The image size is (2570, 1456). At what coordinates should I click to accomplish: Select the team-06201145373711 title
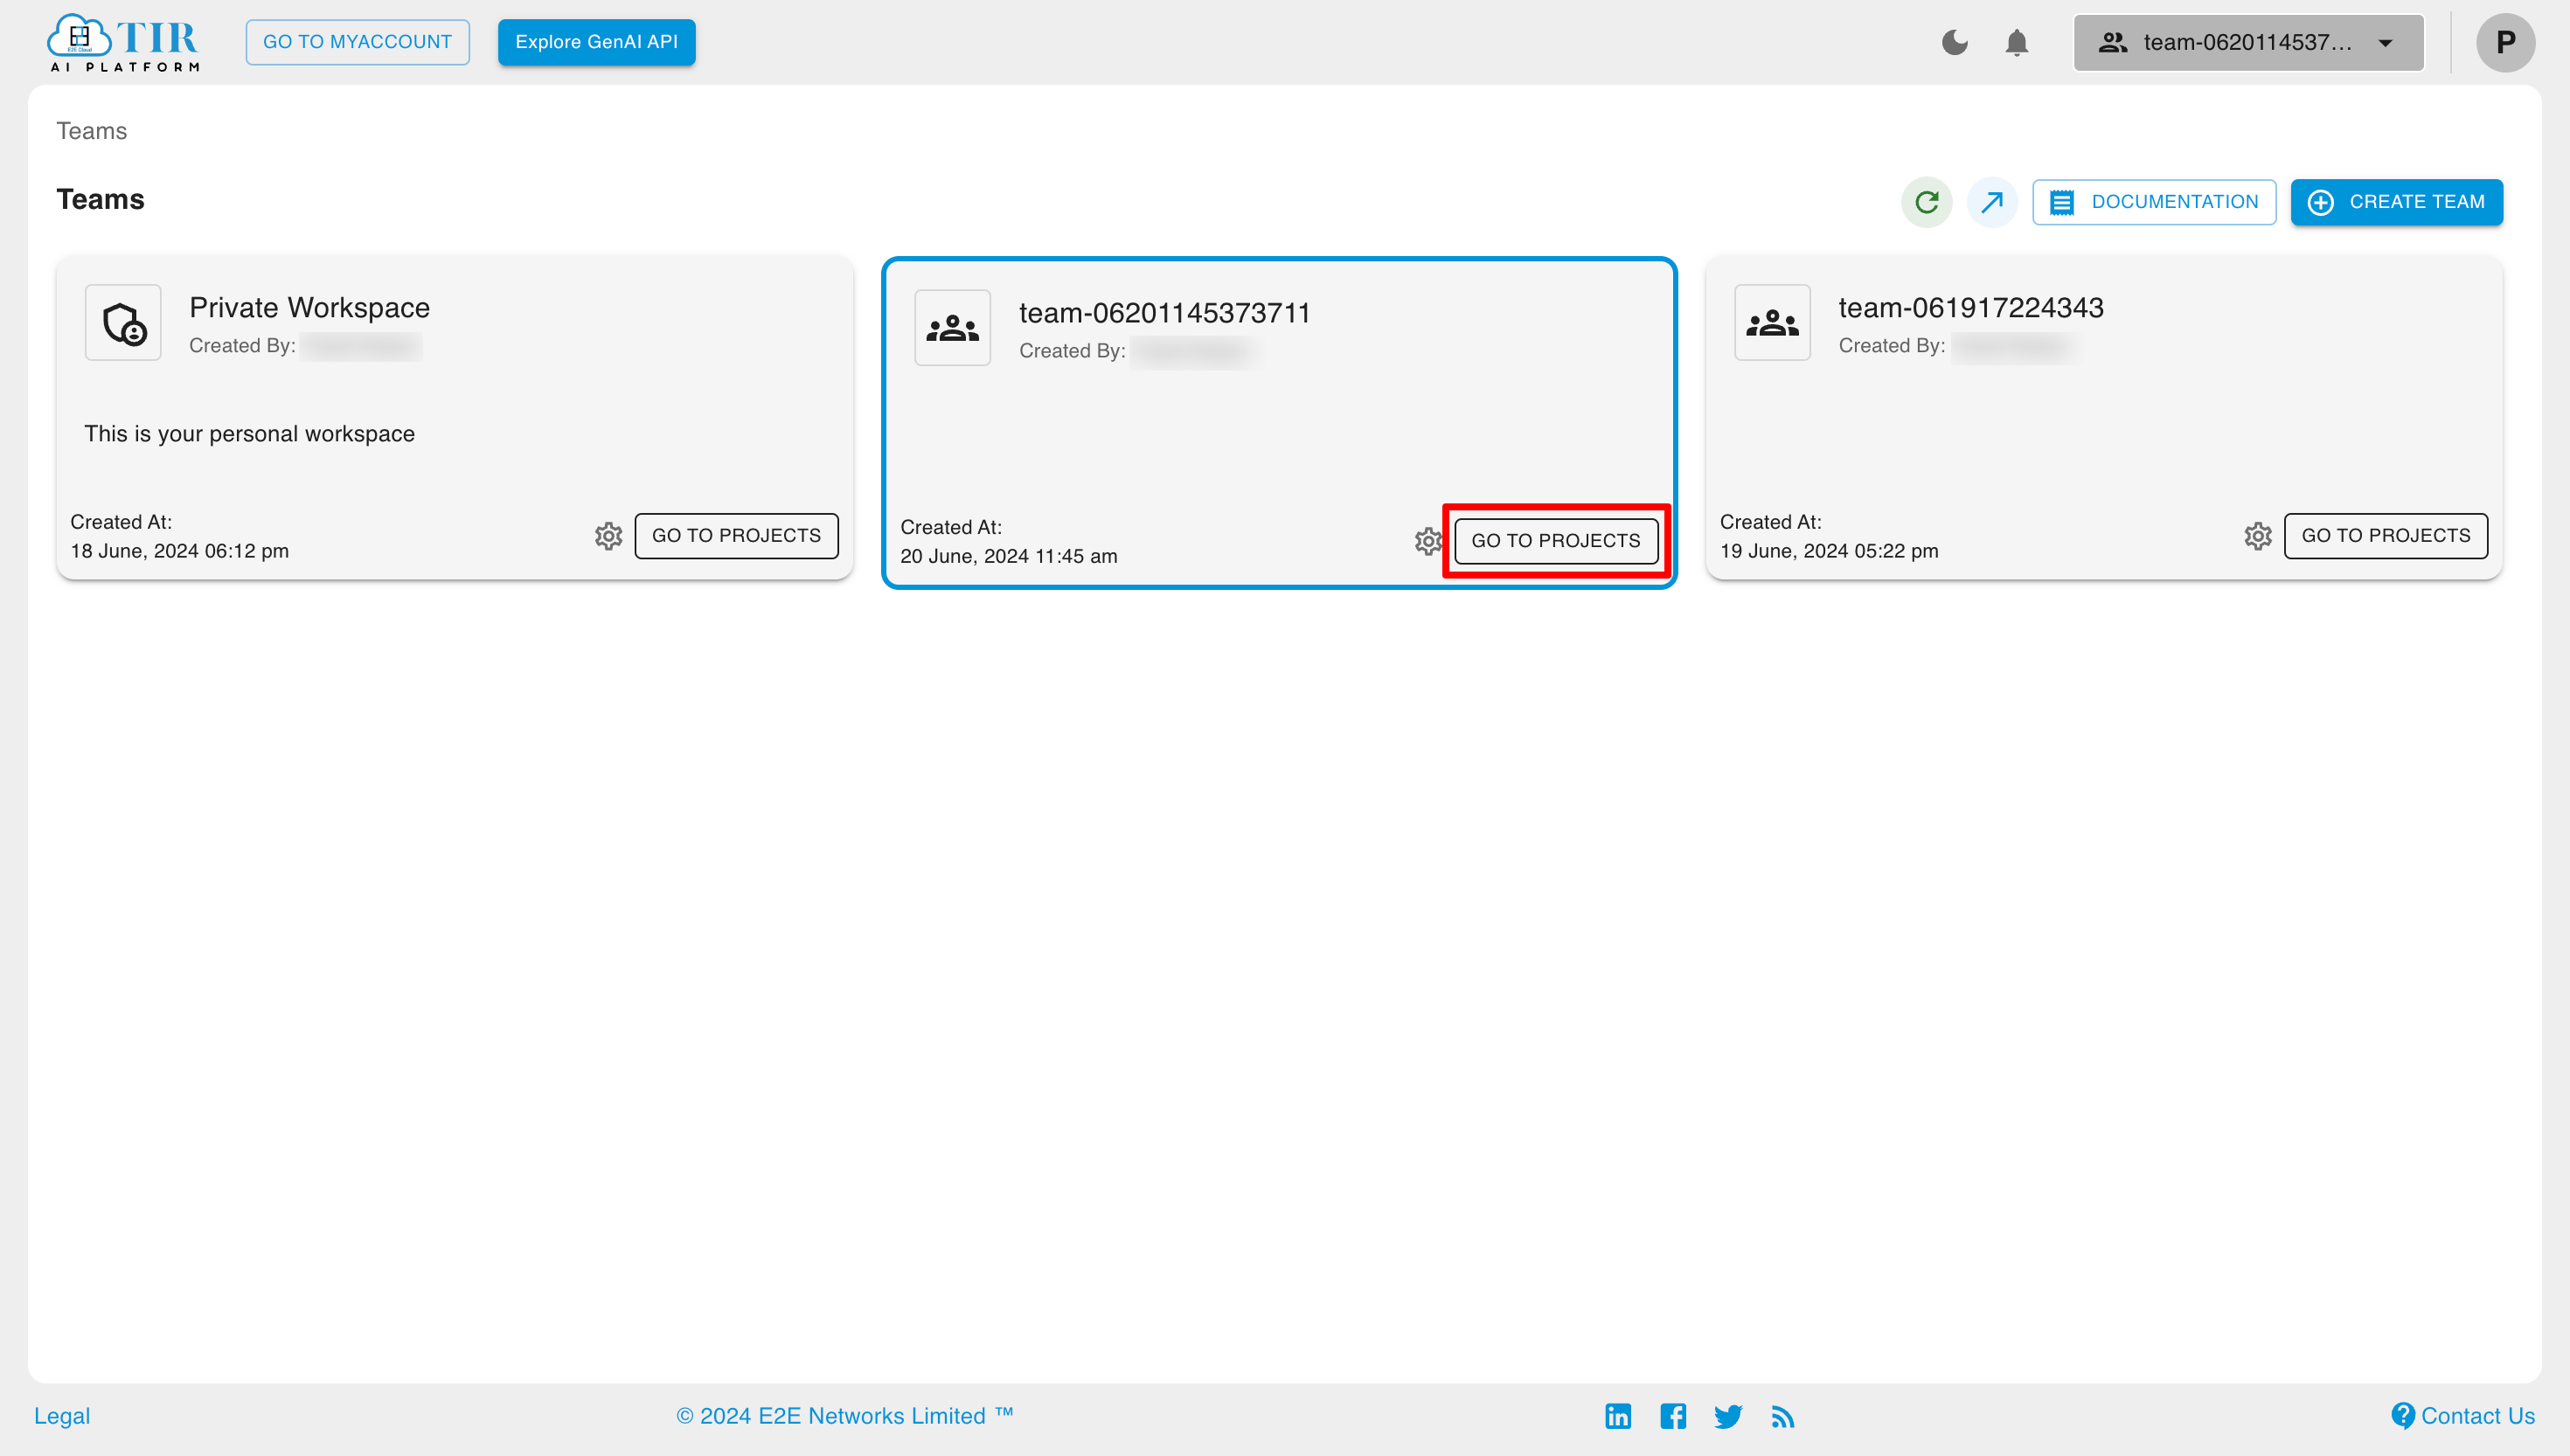click(1164, 312)
